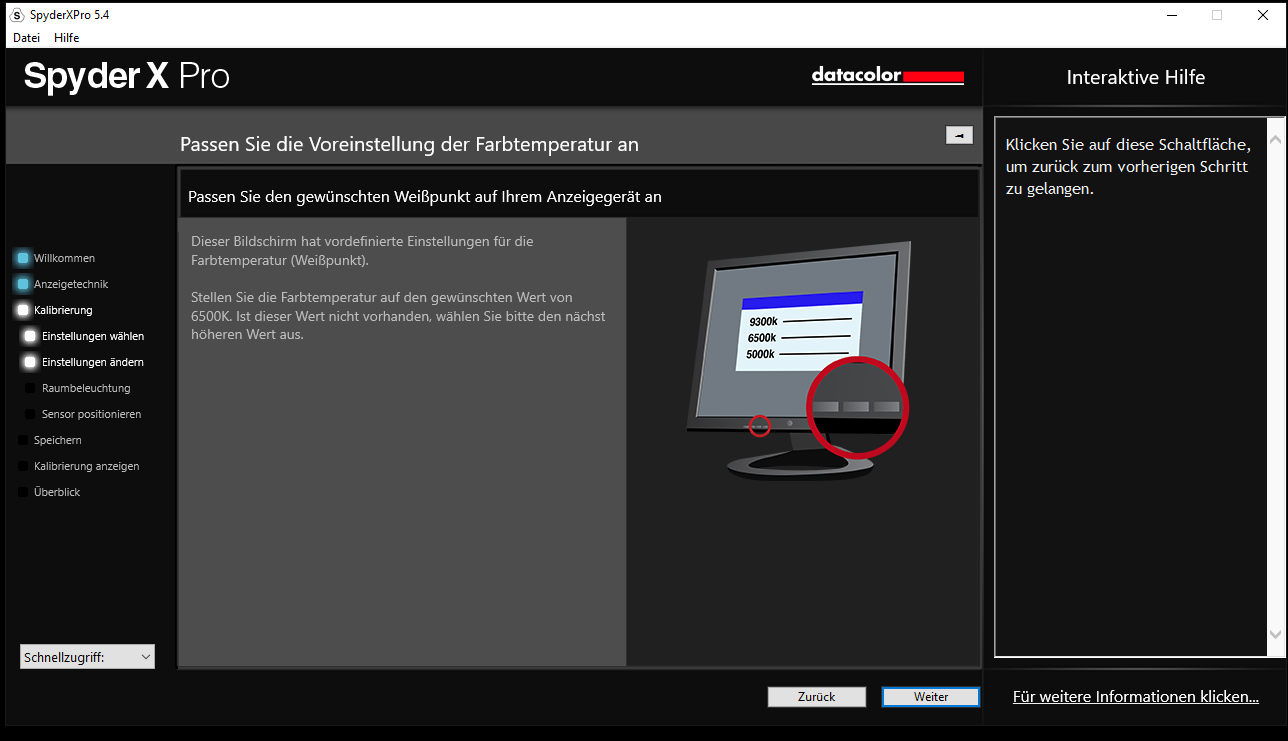The width and height of the screenshot is (1288, 741).
Task: Go to the Willkommen step
Action: click(56, 258)
